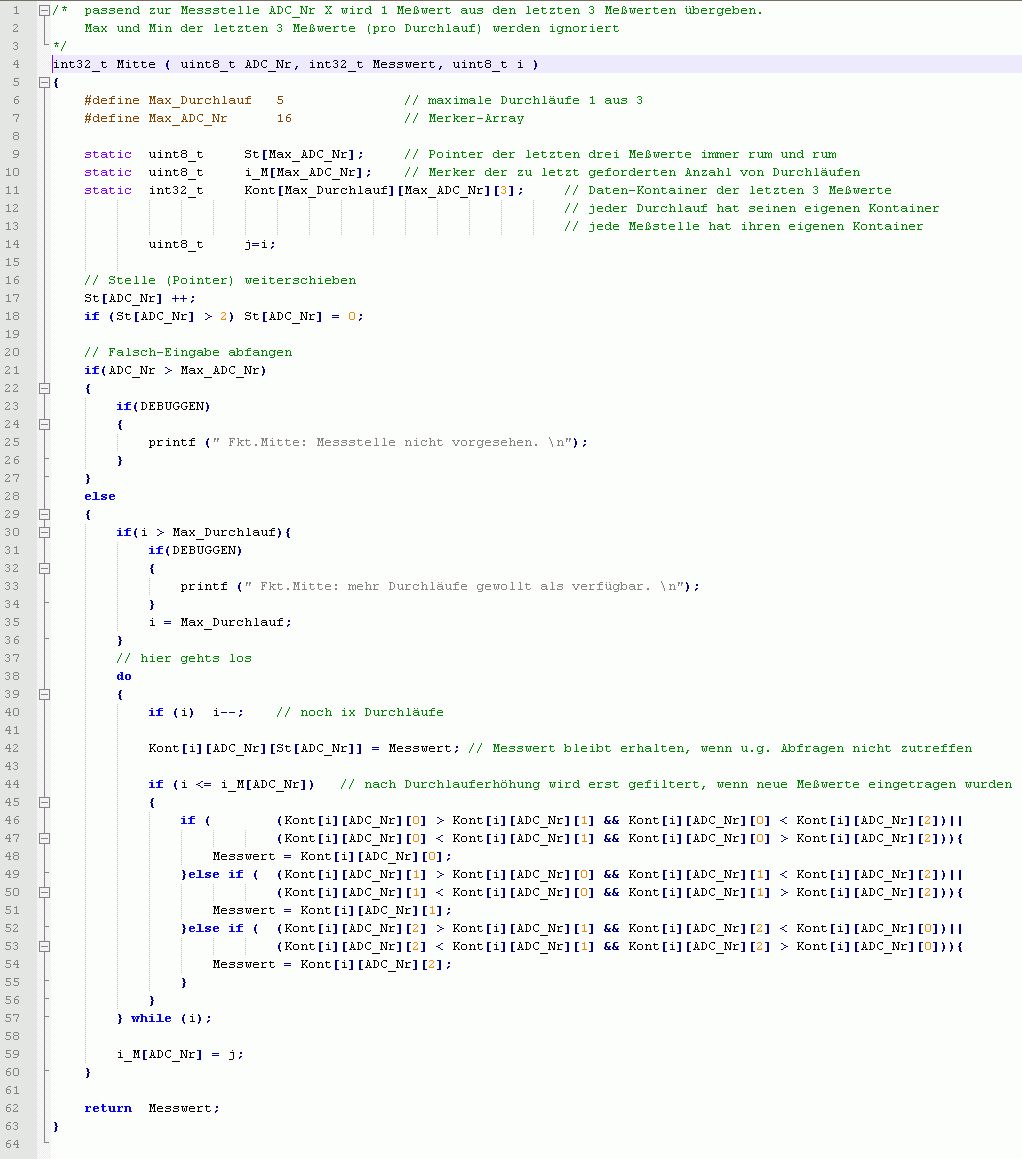Image resolution: width=1022 pixels, height=1159 pixels.
Task: Click 'if (St[ADC_Nr] > 2)' on line 18
Action: (159, 316)
